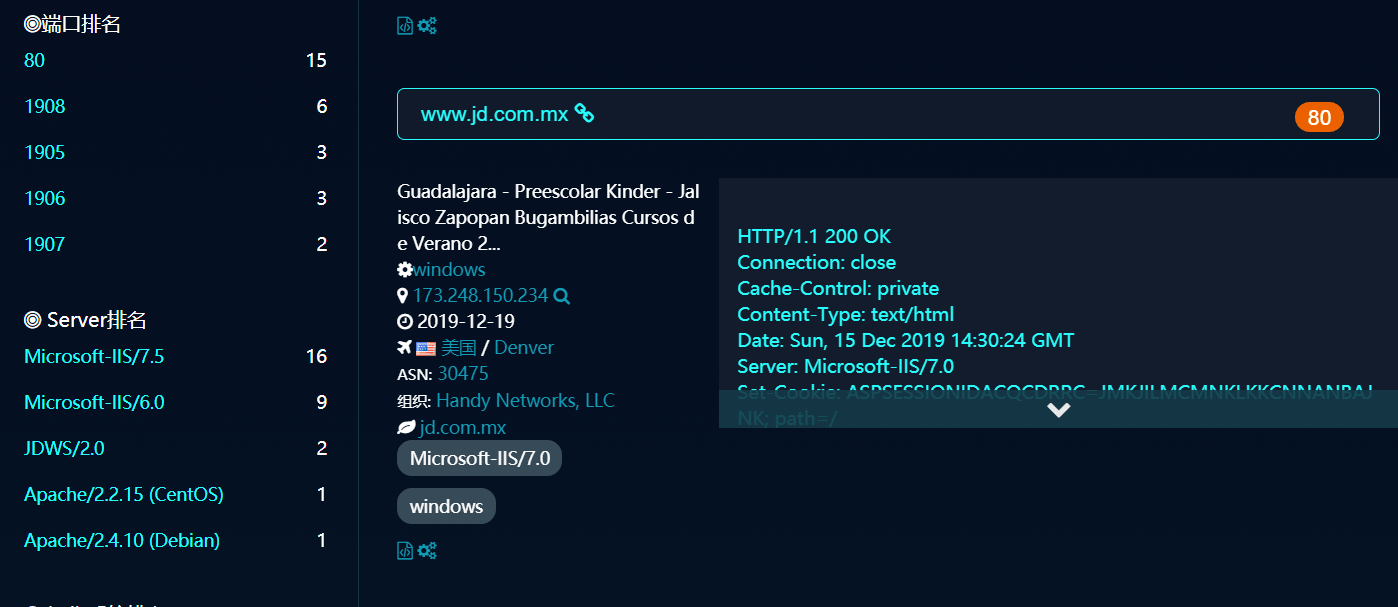Click the magnifier icon next to 173.248.150.234
The width and height of the screenshot is (1398, 607).
562,296
